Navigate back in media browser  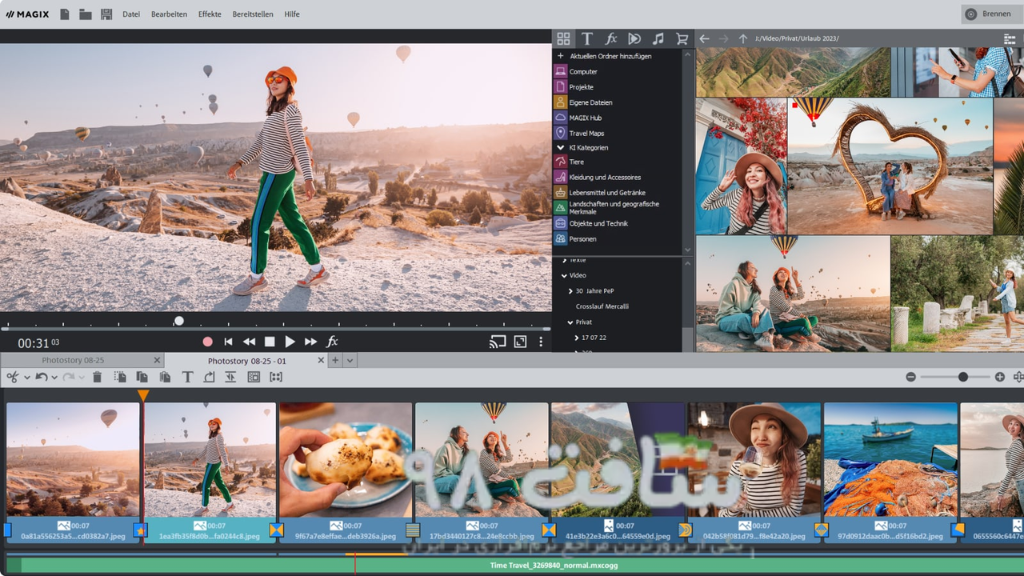705,39
